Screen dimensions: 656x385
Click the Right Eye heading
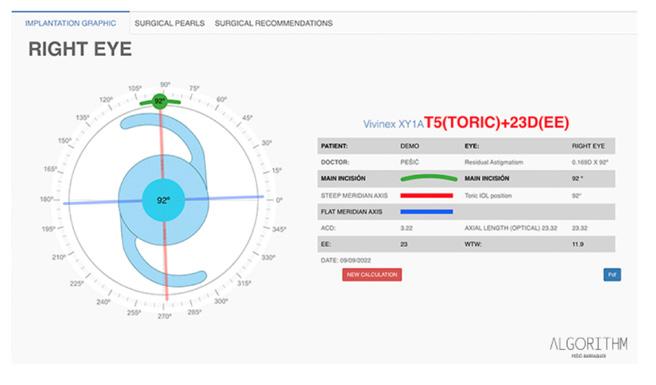pyautogui.click(x=80, y=49)
